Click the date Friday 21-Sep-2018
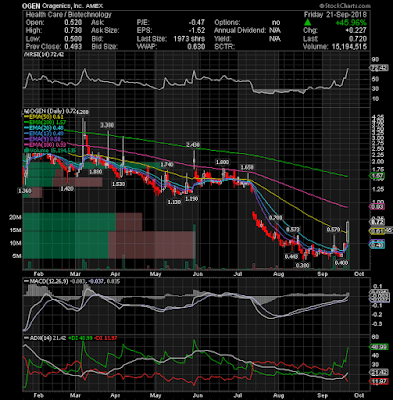This screenshot has width=393, height=400. point(335,15)
